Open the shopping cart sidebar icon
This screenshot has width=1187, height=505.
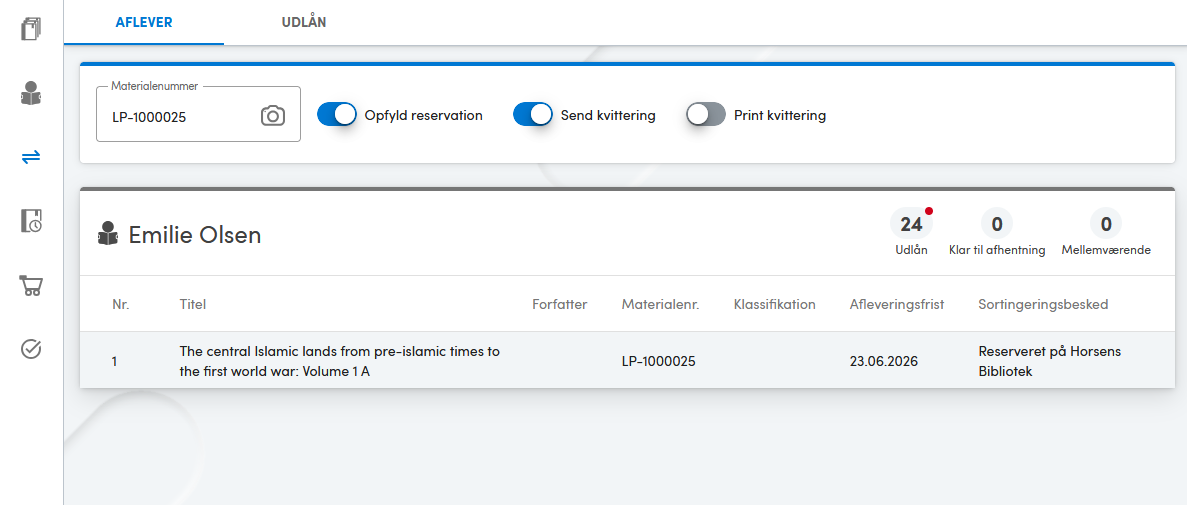(31, 285)
